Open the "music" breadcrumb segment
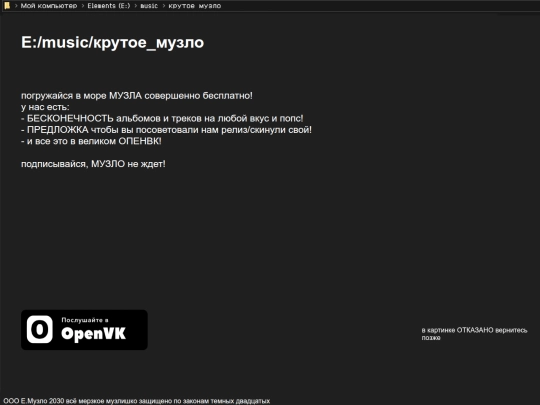The image size is (540, 405). [149, 6]
